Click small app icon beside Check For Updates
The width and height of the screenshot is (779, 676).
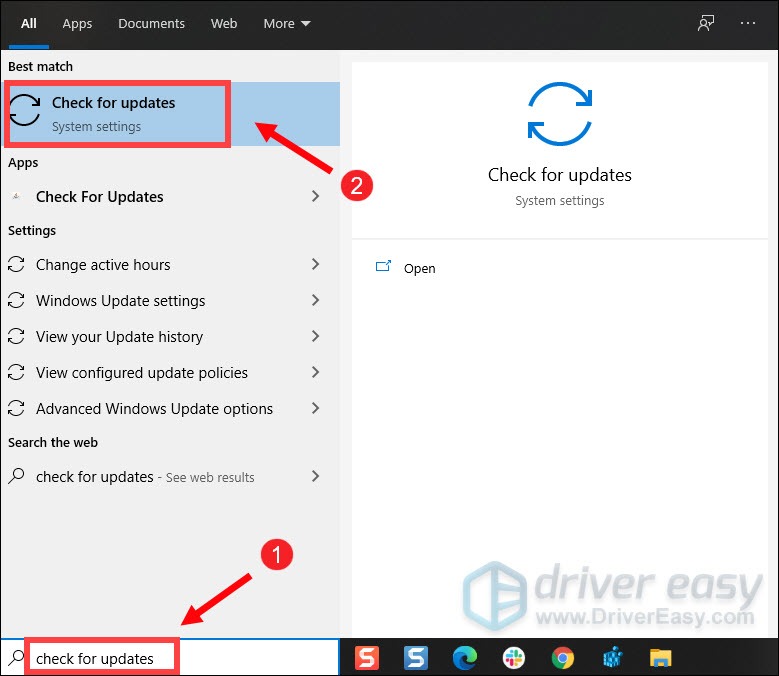[16, 197]
